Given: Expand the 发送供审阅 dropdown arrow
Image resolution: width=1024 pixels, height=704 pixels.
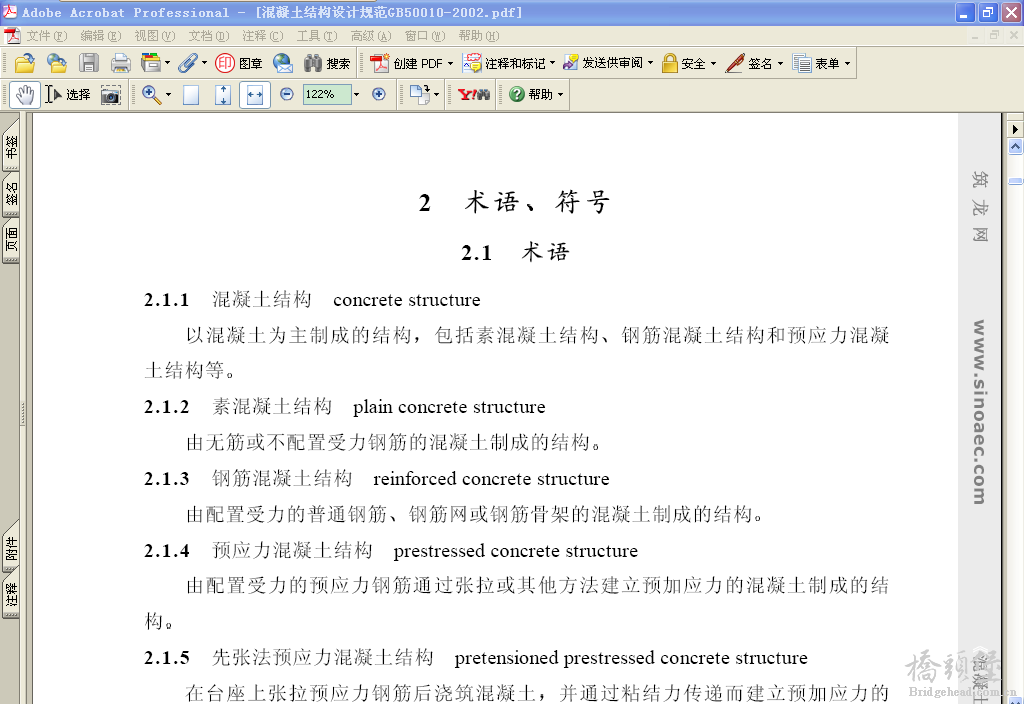Looking at the screenshot, I should coord(650,63).
